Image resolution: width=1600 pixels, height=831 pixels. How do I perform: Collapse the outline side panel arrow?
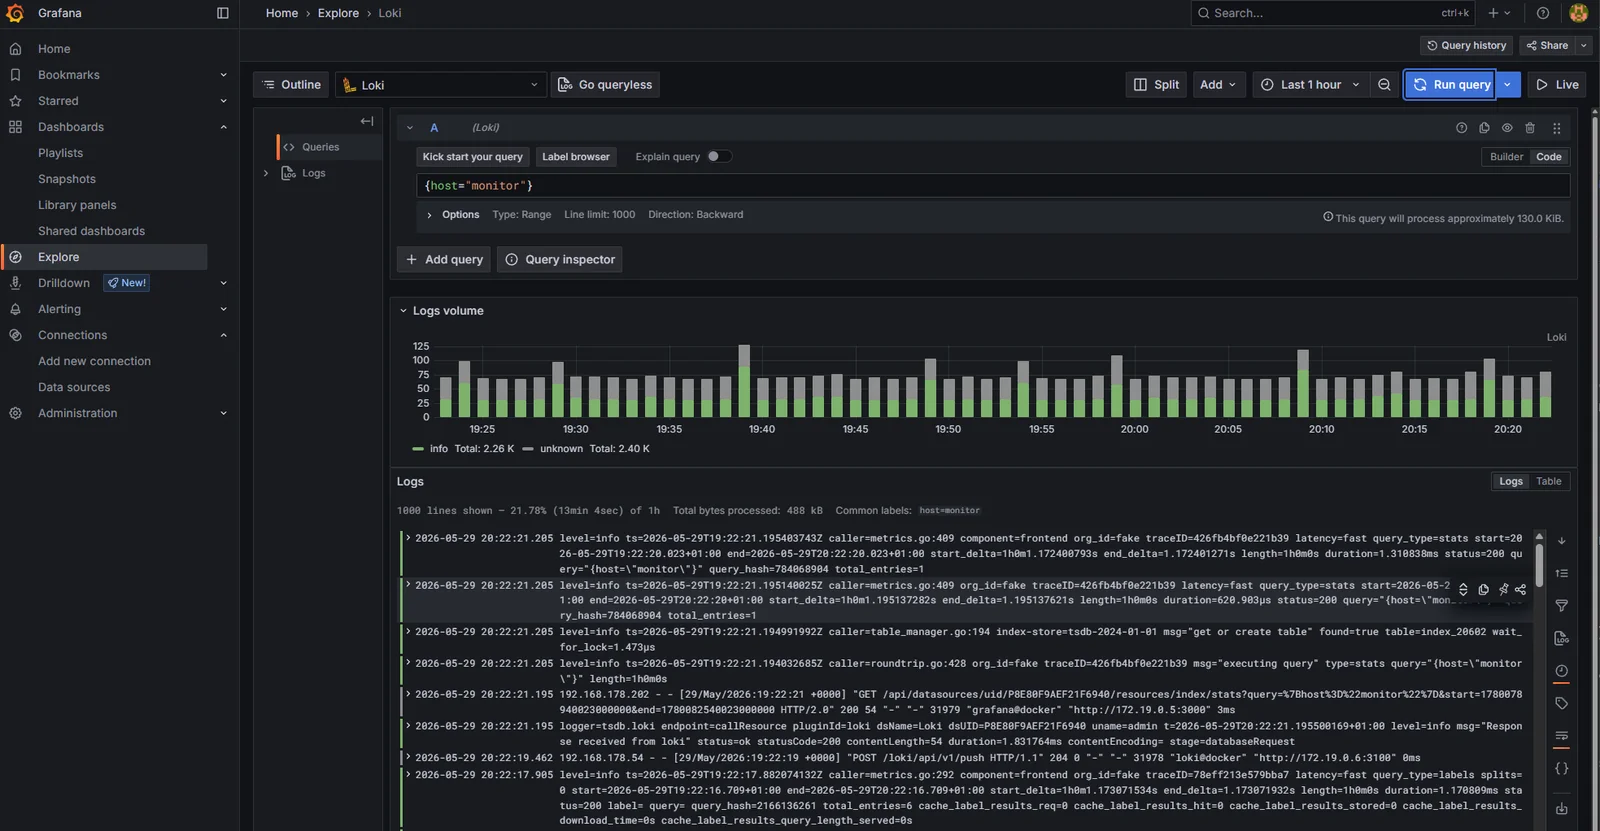367,121
